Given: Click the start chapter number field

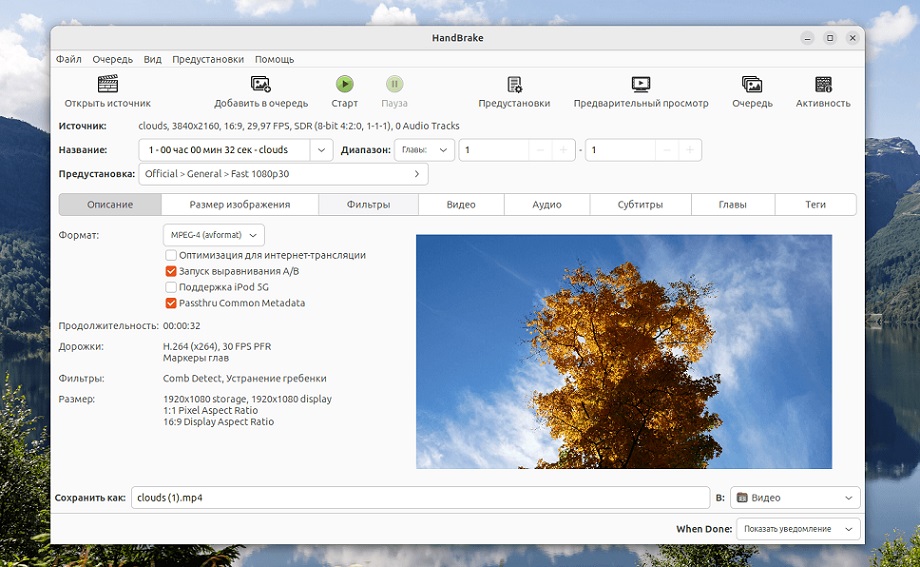Looking at the screenshot, I should pyautogui.click(x=494, y=150).
